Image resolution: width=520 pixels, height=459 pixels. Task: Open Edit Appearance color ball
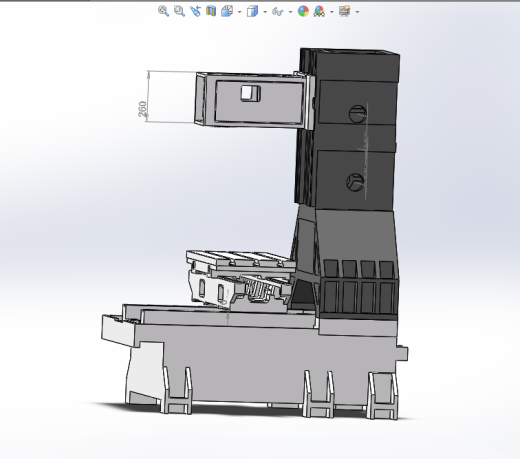303,11
